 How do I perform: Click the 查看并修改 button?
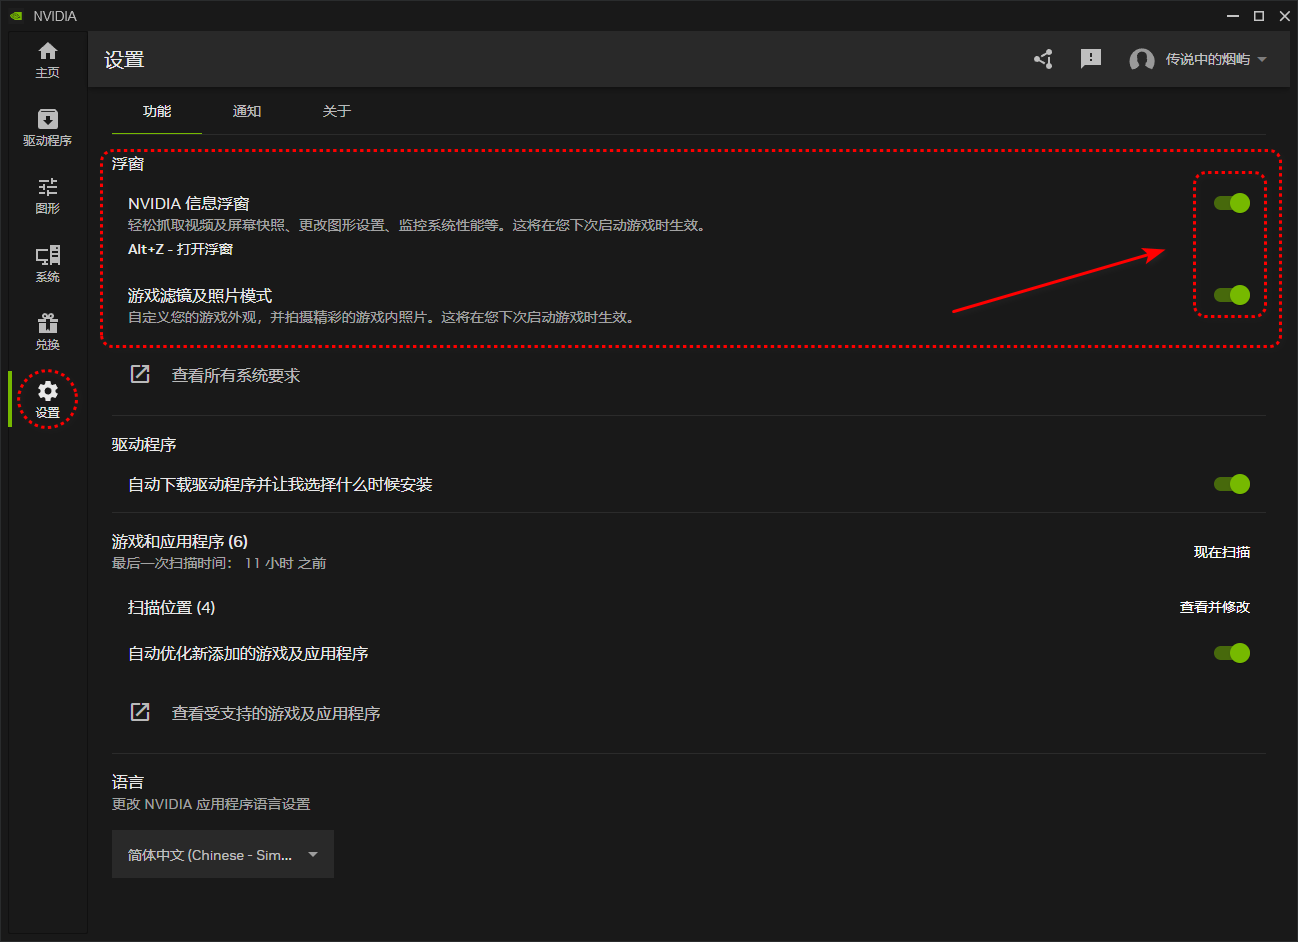[x=1215, y=607]
